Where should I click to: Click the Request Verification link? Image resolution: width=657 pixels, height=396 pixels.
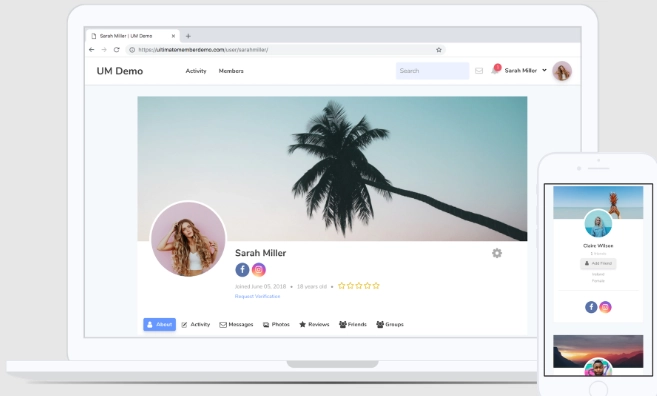[x=257, y=296]
